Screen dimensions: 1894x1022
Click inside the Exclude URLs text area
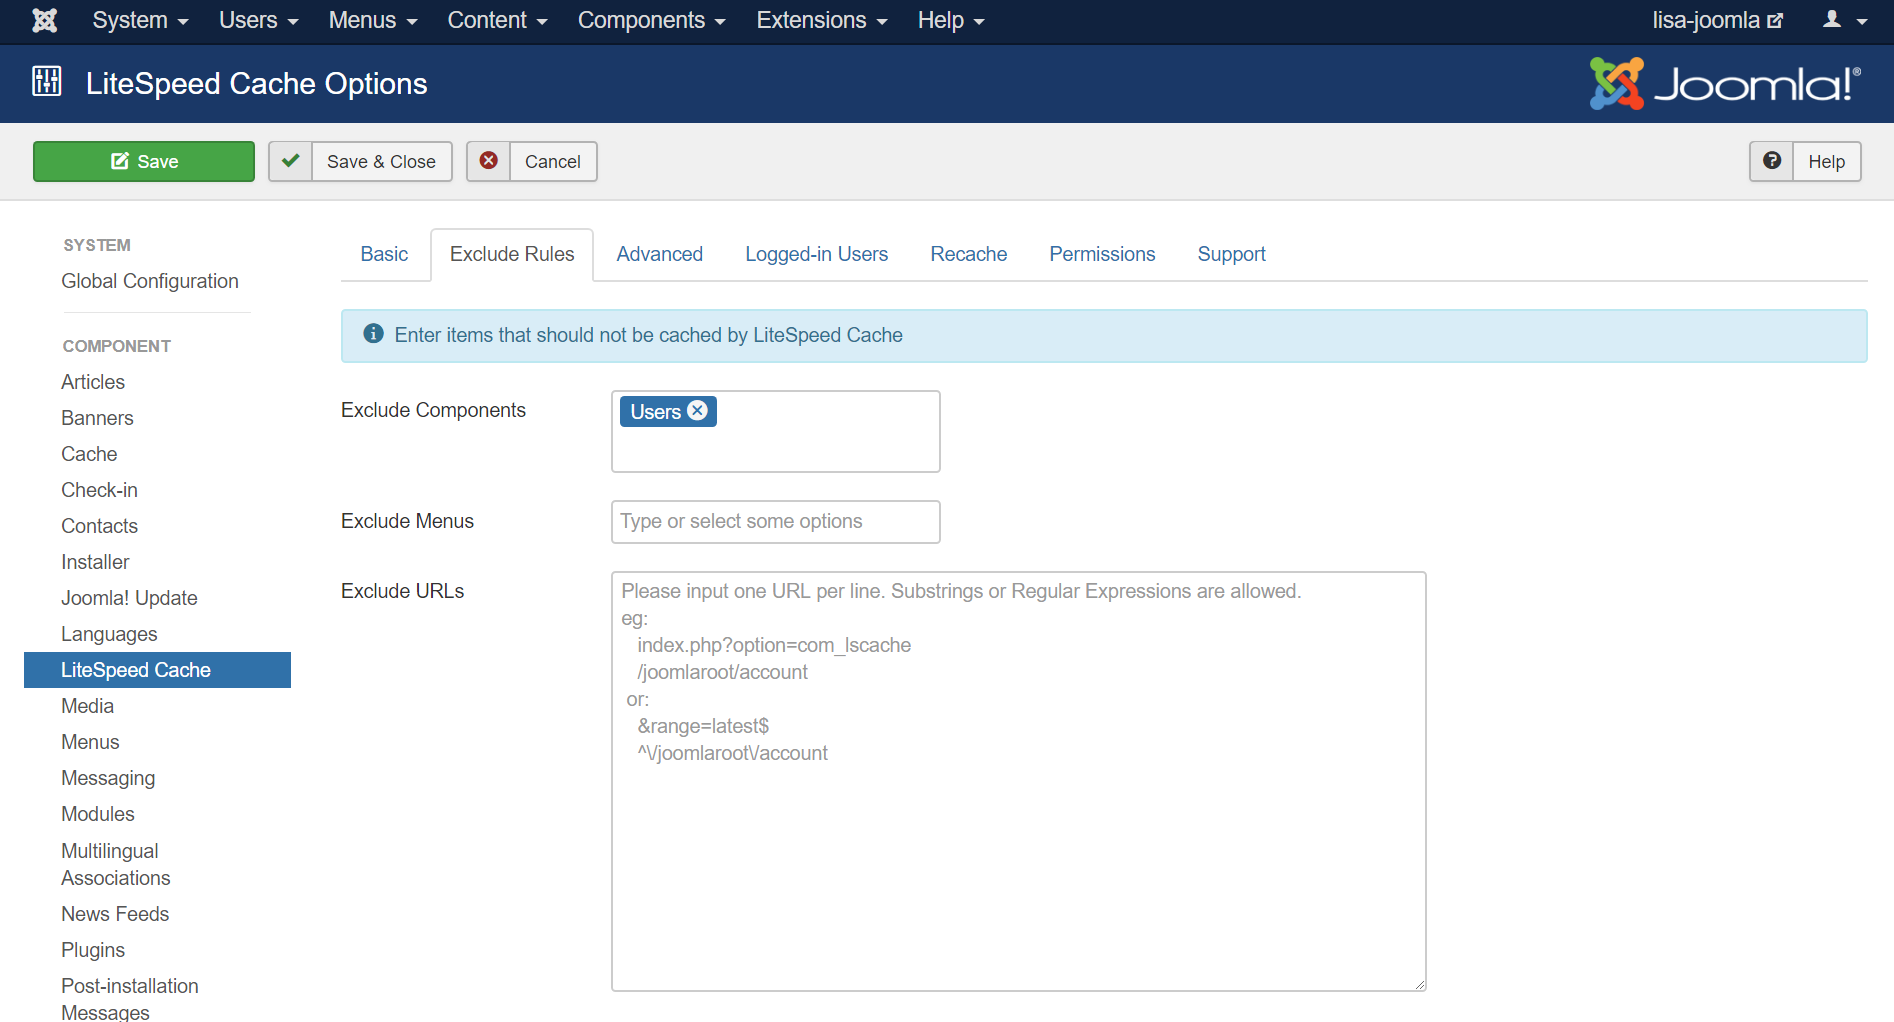(x=1018, y=850)
